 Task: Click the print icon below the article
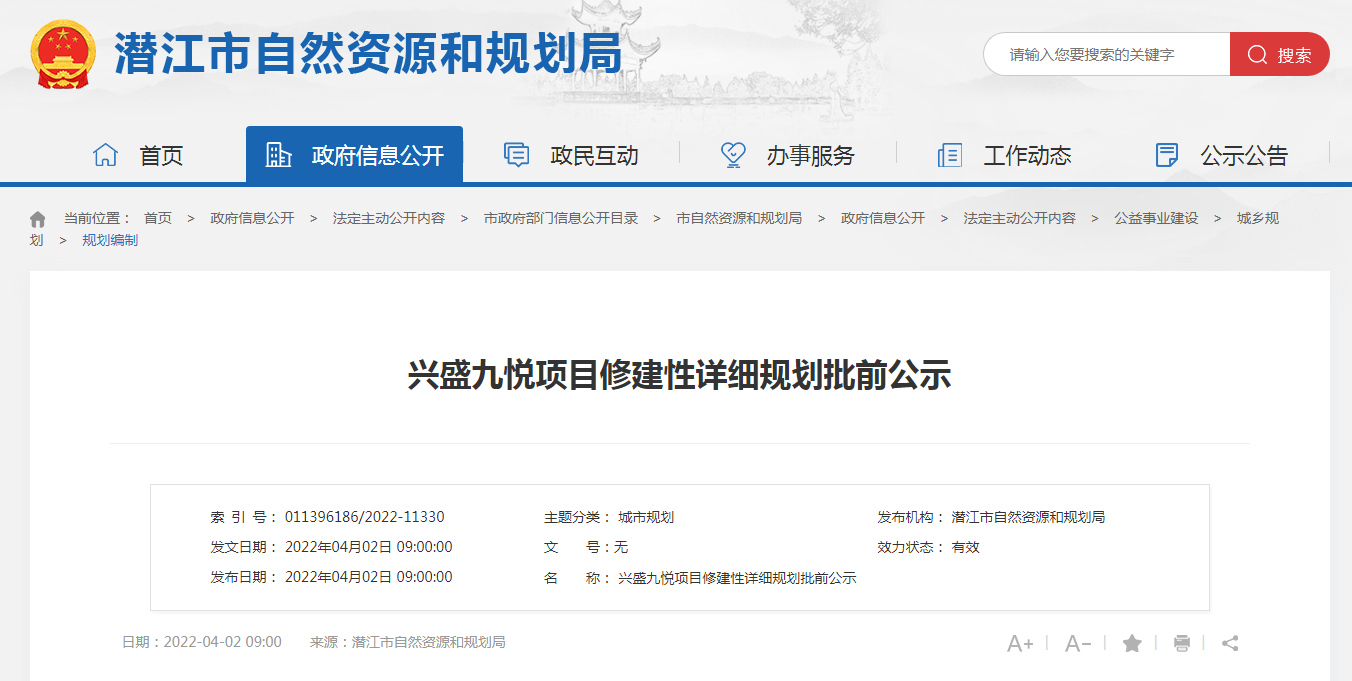pos(1181,643)
